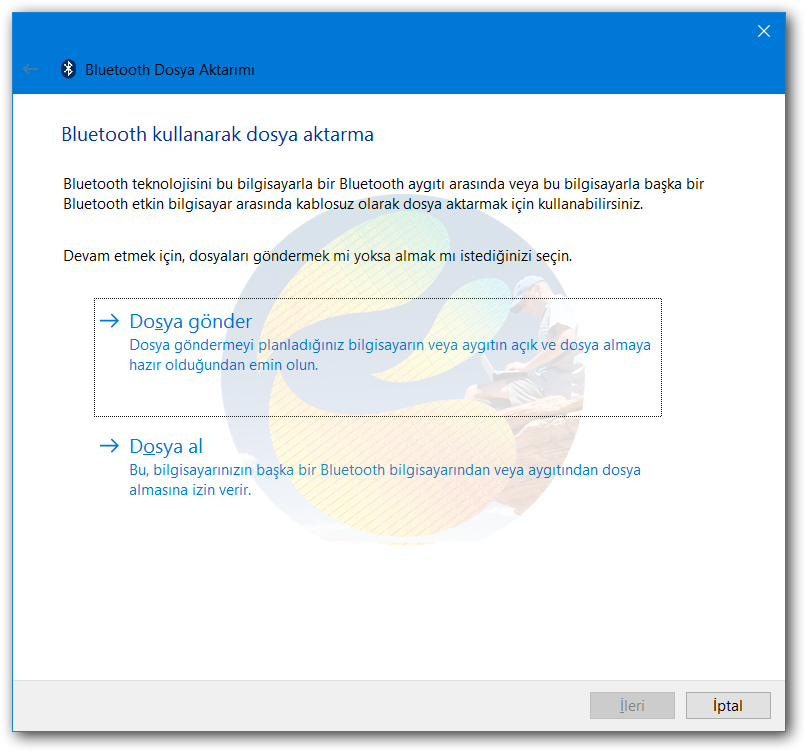Click the 'Bluetooth Dosya Aktarımı' title text
The width and height of the screenshot is (806, 752).
pyautogui.click(x=170, y=70)
